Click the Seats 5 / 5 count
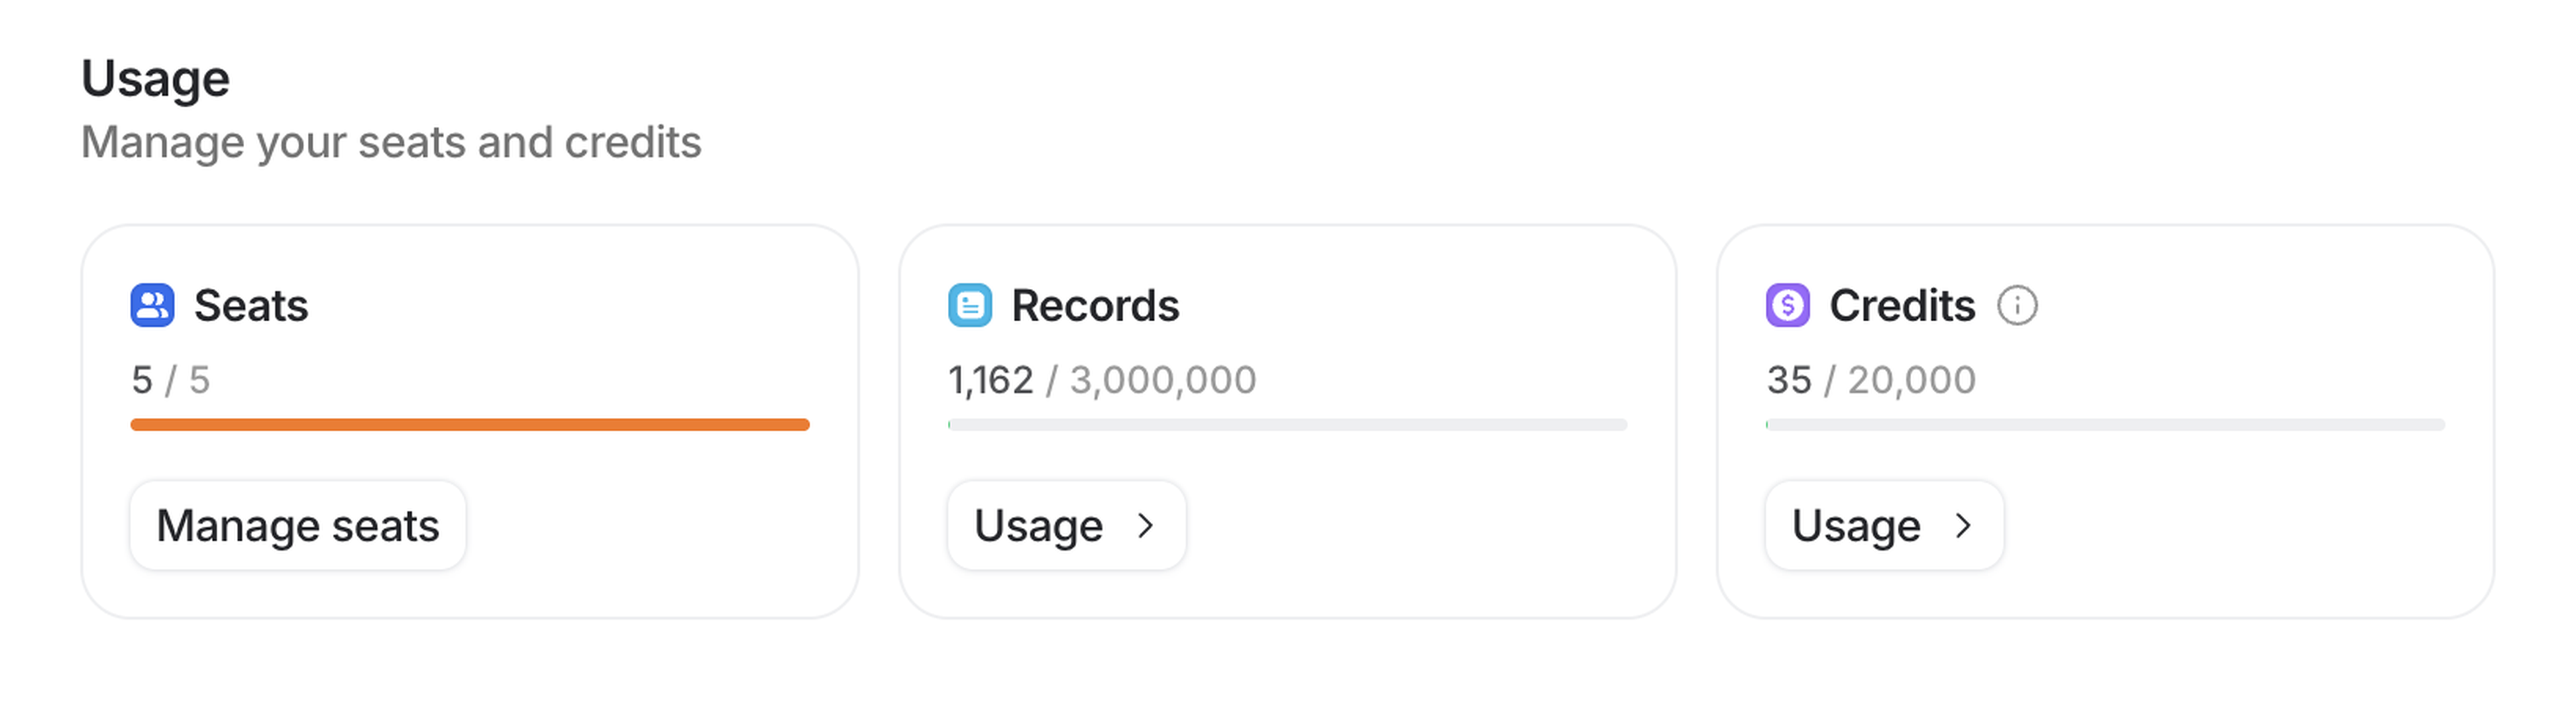The image size is (2576, 711). point(170,379)
